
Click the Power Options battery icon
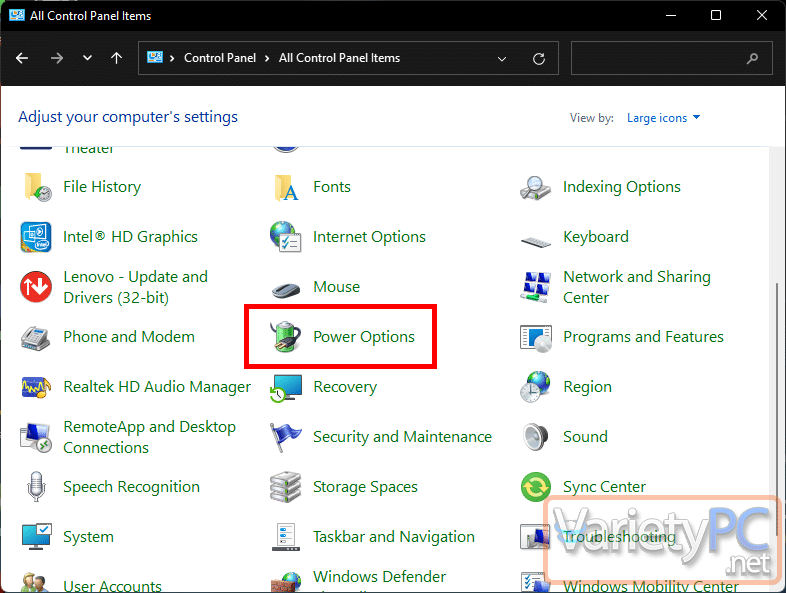click(286, 336)
